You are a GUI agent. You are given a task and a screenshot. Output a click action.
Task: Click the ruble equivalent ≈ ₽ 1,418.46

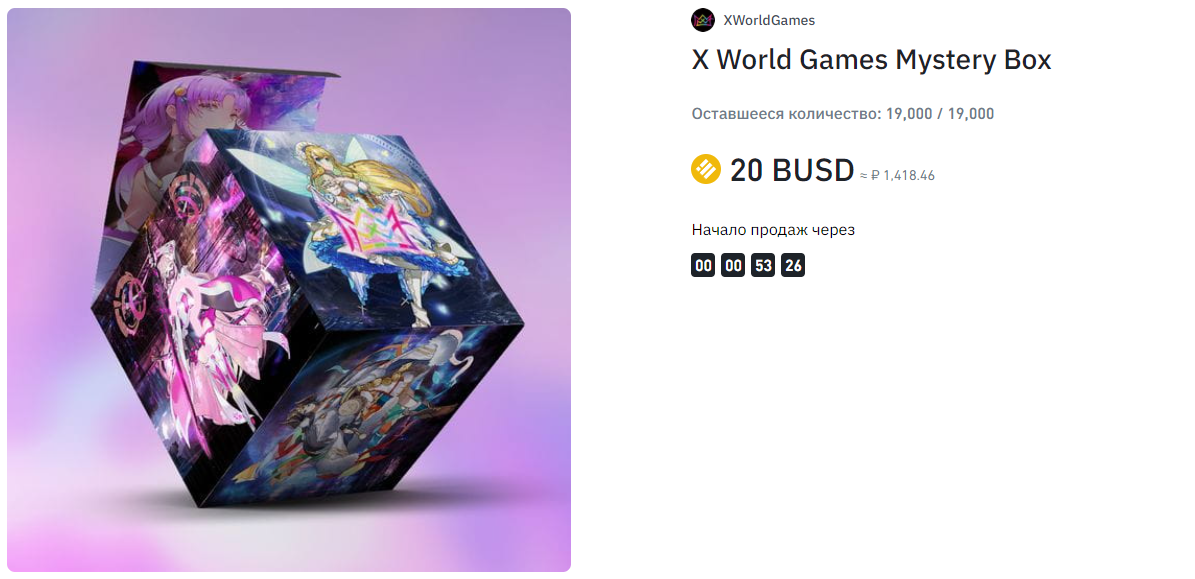tap(897, 176)
